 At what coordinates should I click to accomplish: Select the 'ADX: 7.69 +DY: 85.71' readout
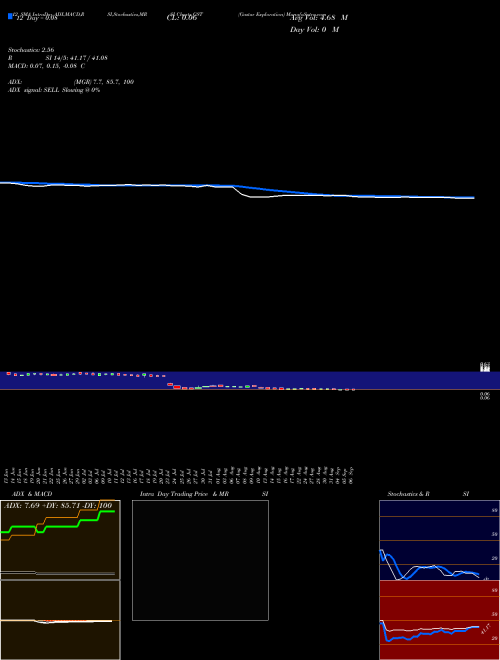point(43,506)
